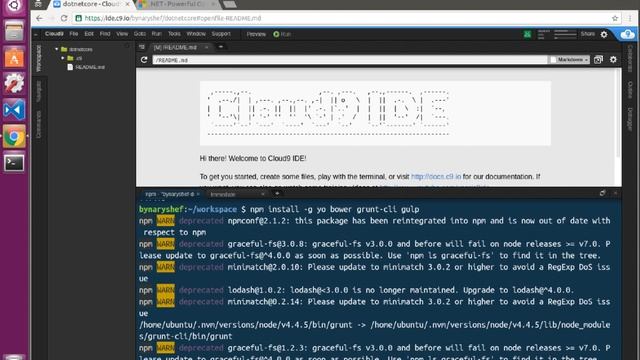The height and width of the screenshot is (360, 640).
Task: Reload the browser page
Action: [x=64, y=18]
